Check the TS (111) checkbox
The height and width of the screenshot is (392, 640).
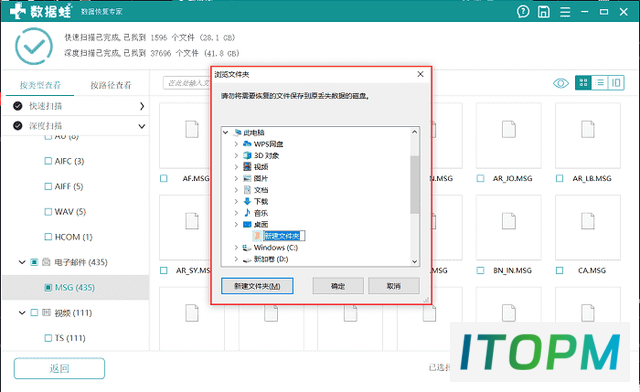(x=48, y=338)
